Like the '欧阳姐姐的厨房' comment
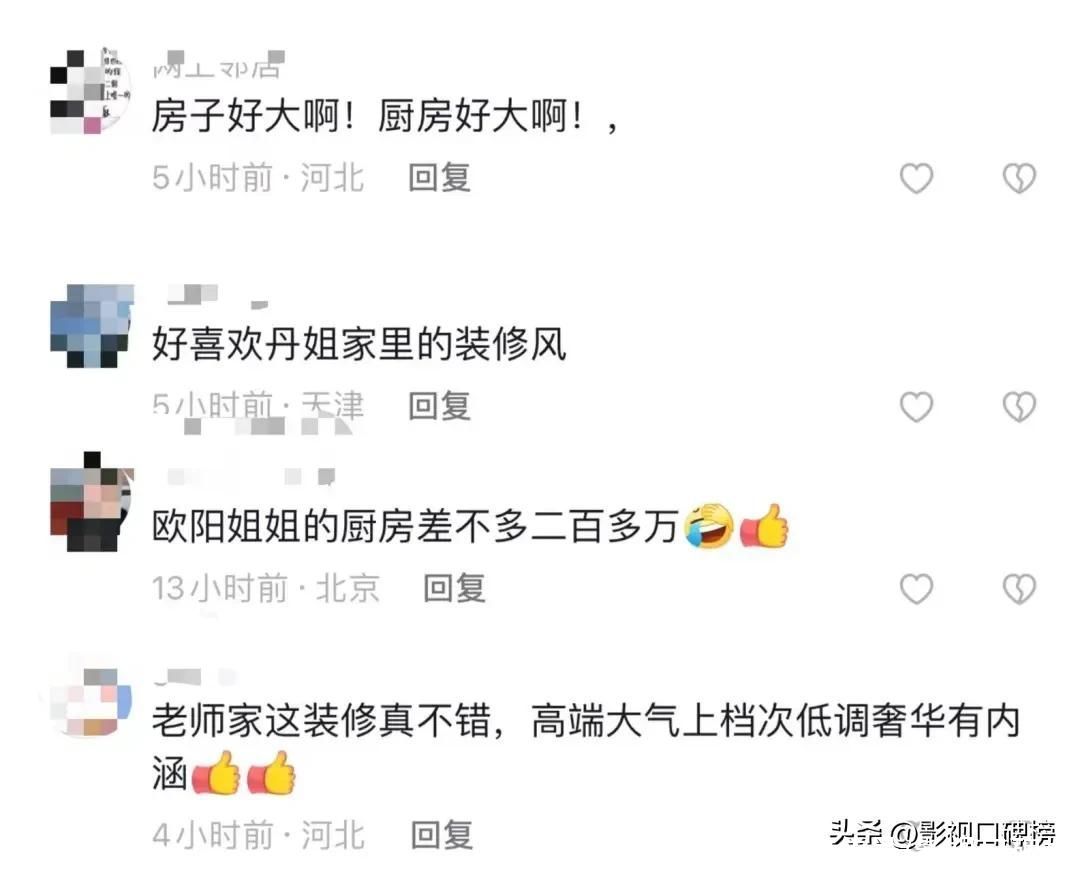The height and width of the screenshot is (871, 1080). tap(916, 589)
